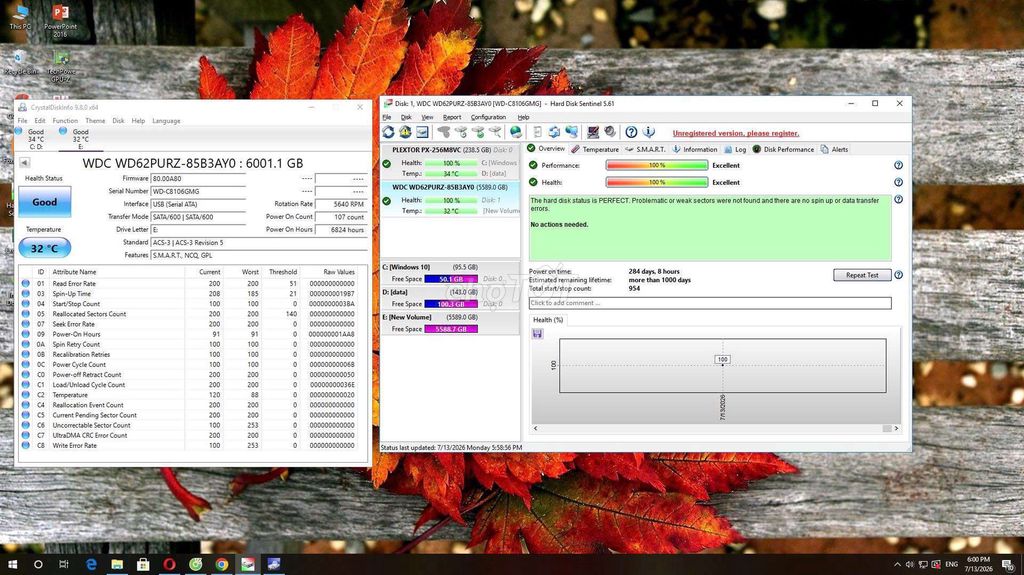Open the PowerPoint 2016 desktop icon
This screenshot has height=575, width=1024.
(x=61, y=20)
